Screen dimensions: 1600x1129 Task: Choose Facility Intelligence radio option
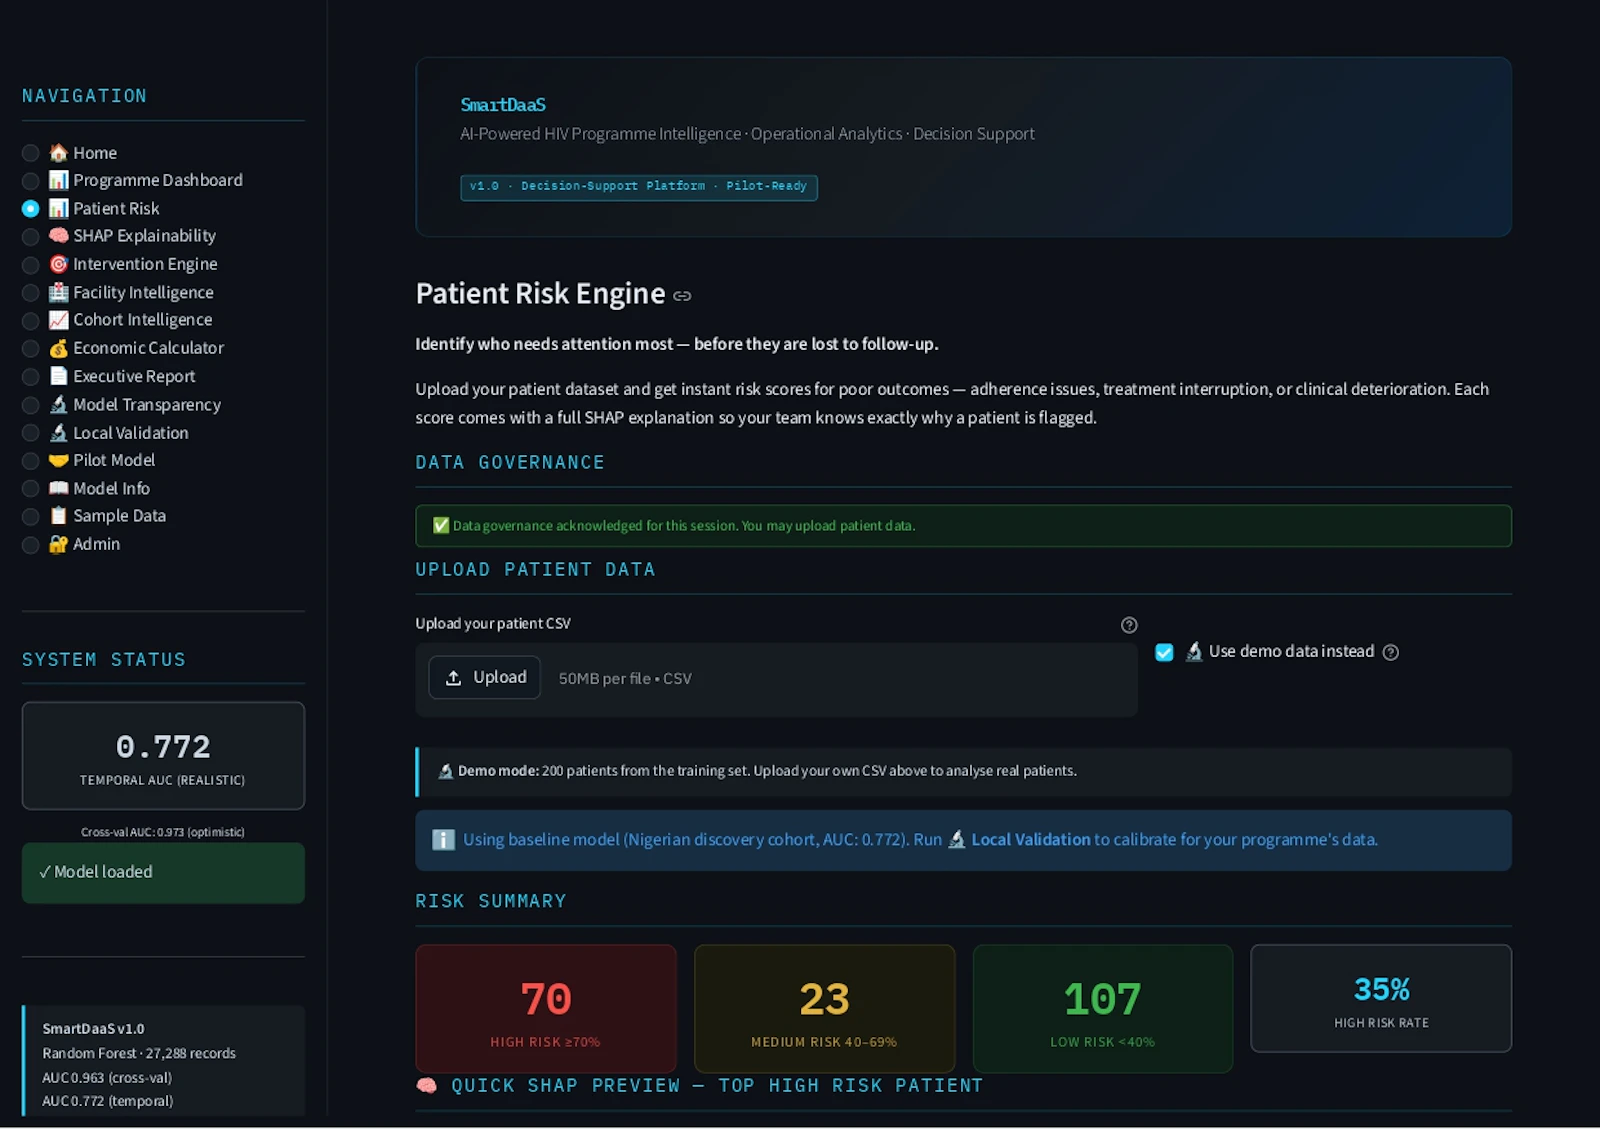pos(31,293)
